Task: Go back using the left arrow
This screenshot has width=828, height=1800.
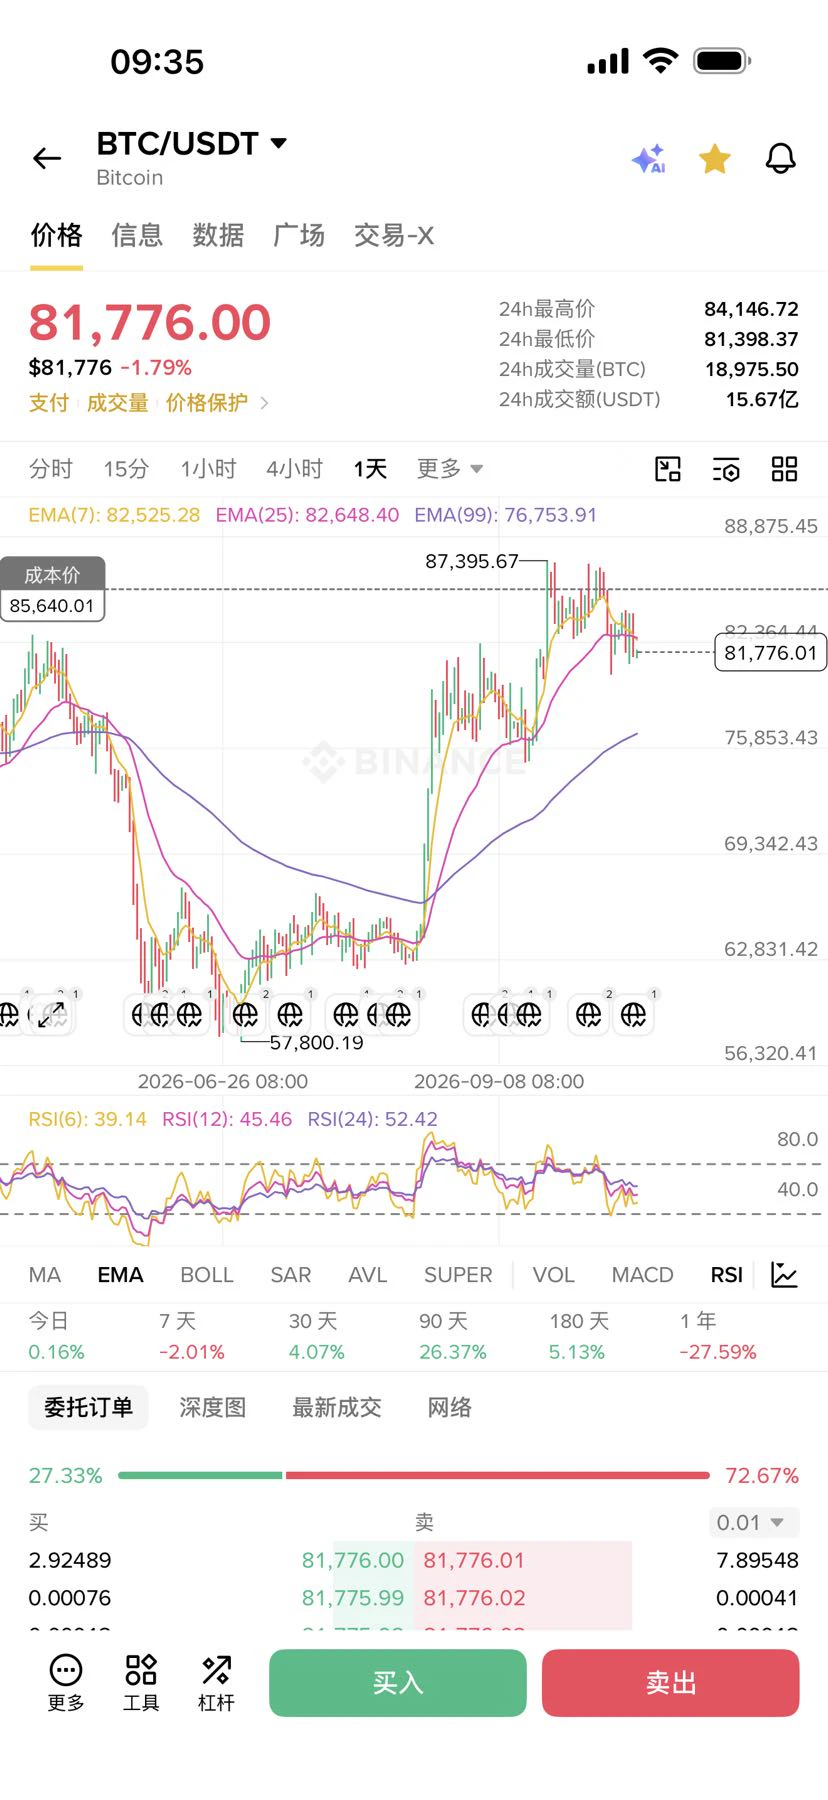Action: (47, 158)
